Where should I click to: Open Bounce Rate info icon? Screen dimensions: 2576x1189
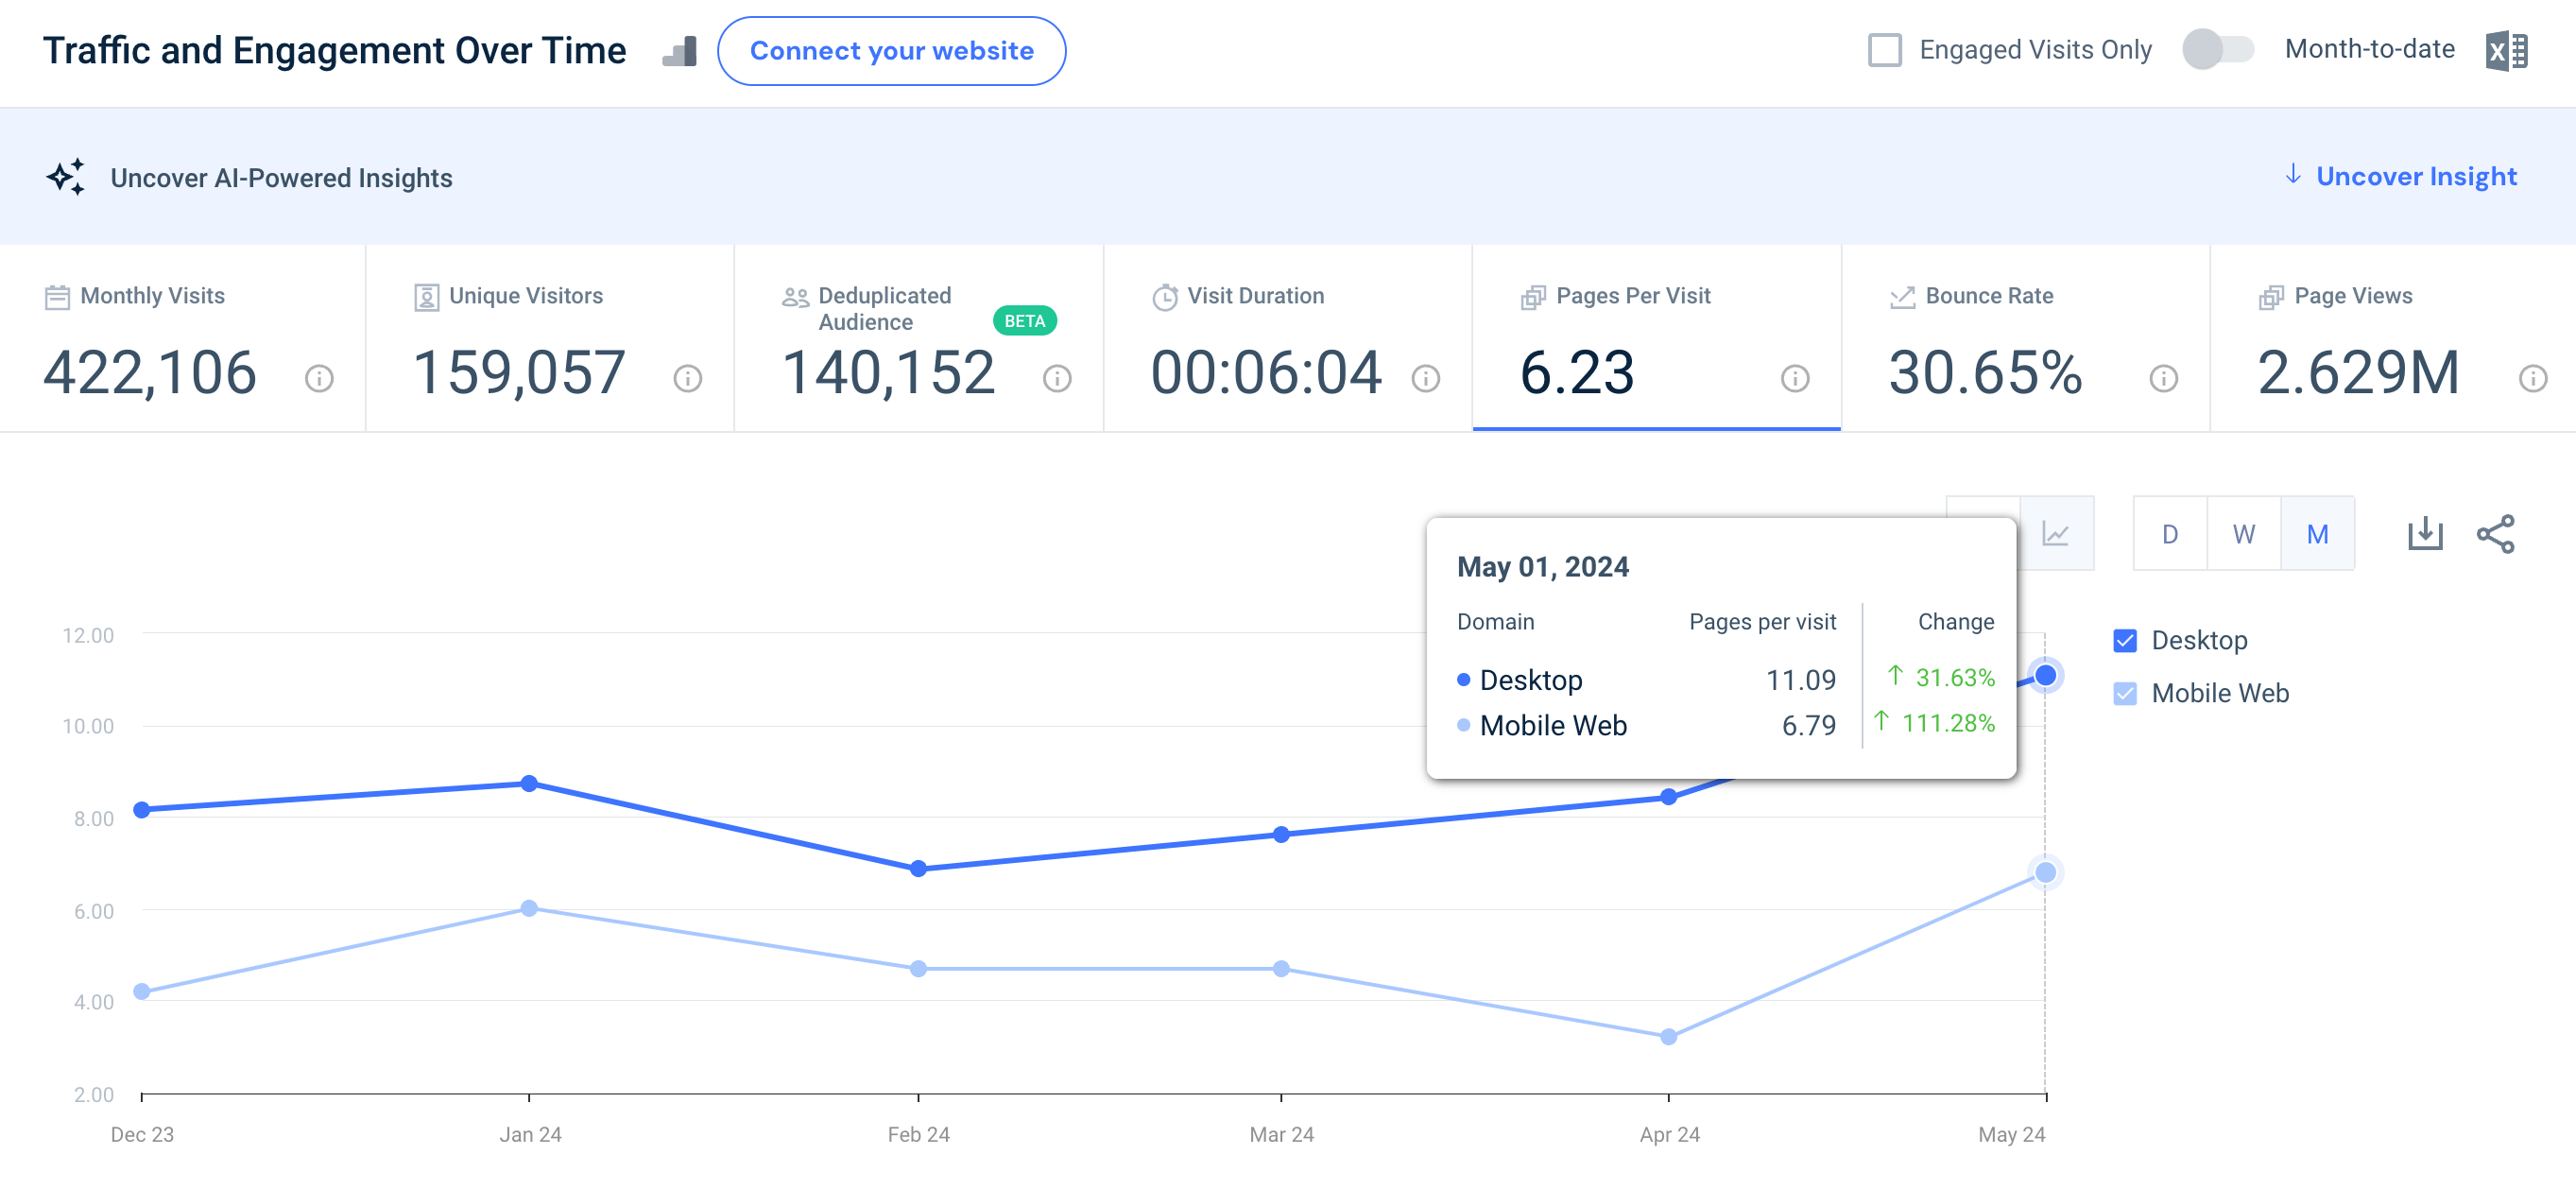pos(2163,379)
